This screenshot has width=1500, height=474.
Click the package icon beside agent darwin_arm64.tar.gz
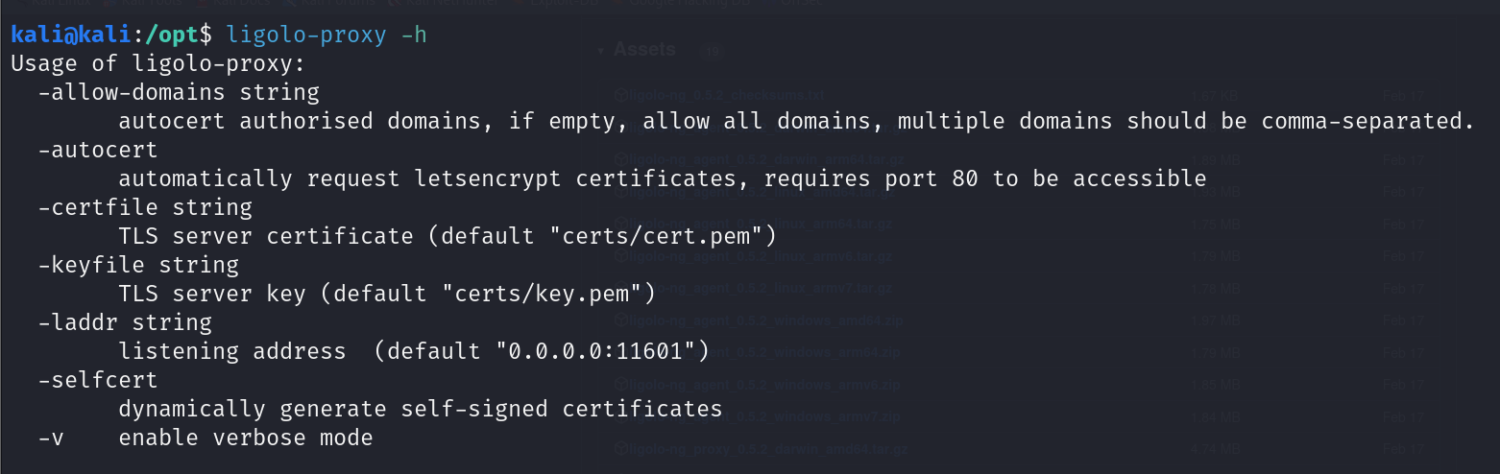(x=620, y=160)
